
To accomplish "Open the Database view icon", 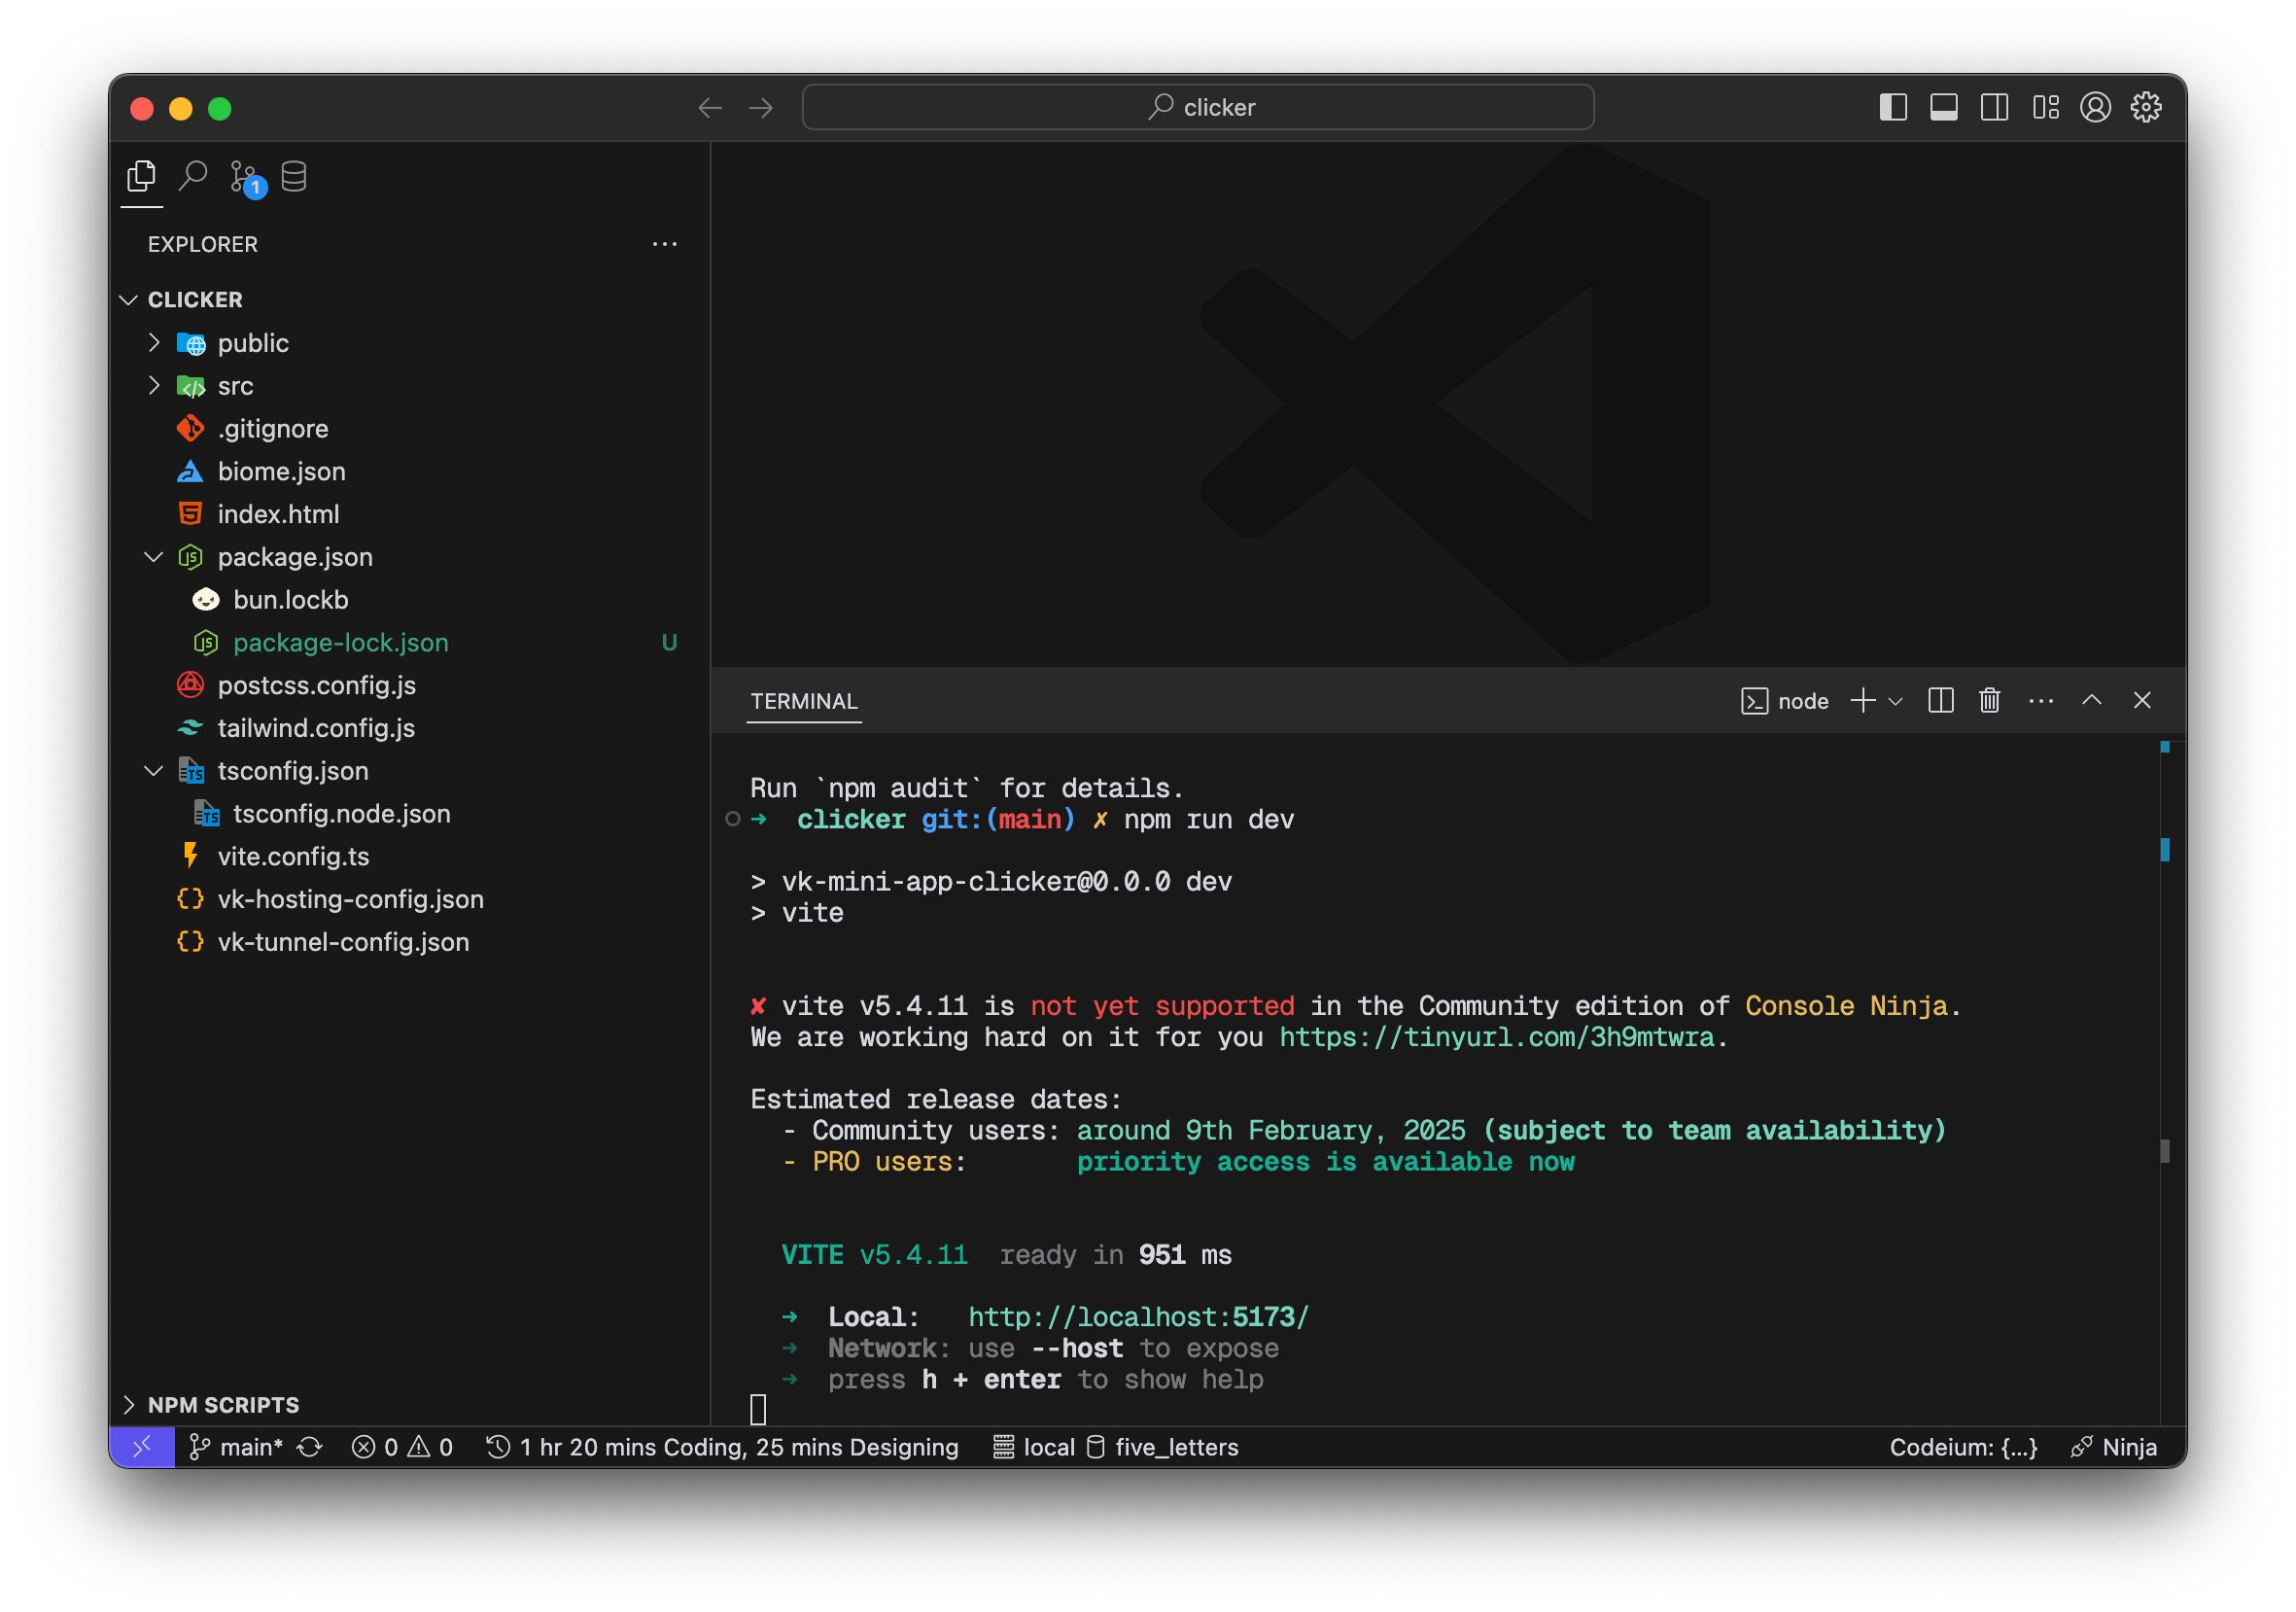I will tap(294, 177).
